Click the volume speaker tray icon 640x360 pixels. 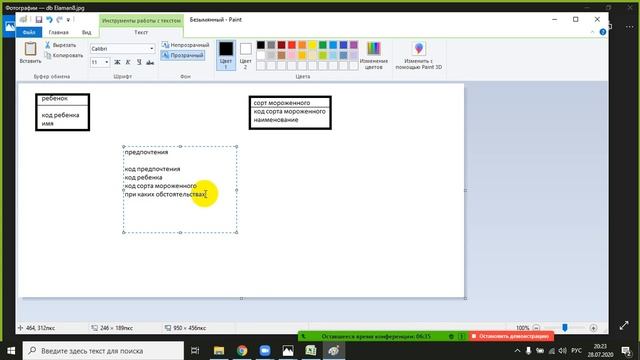(x=562, y=351)
